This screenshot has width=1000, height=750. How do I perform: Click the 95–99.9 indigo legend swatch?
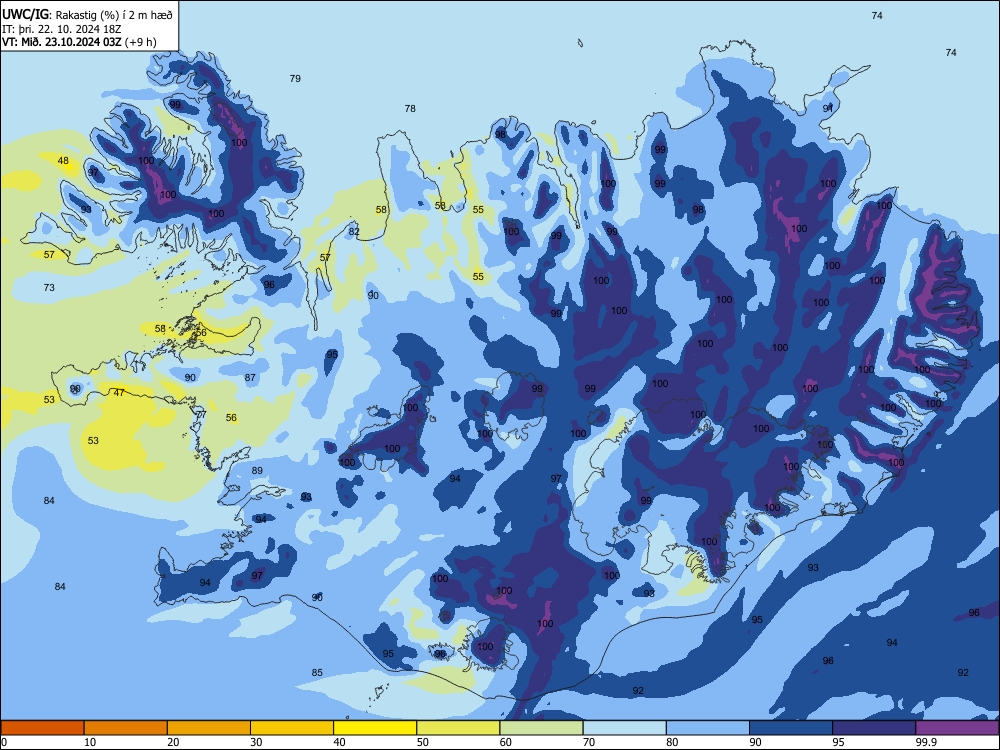tap(874, 728)
